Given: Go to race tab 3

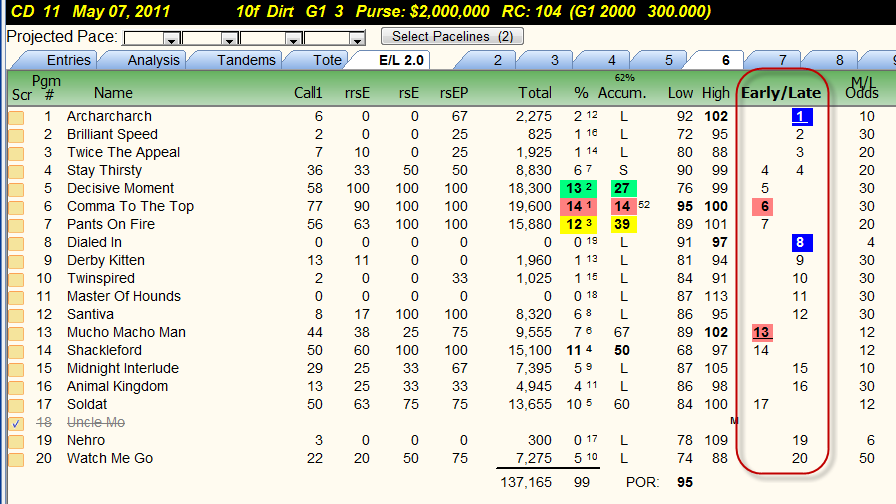Looking at the screenshot, I should (554, 60).
